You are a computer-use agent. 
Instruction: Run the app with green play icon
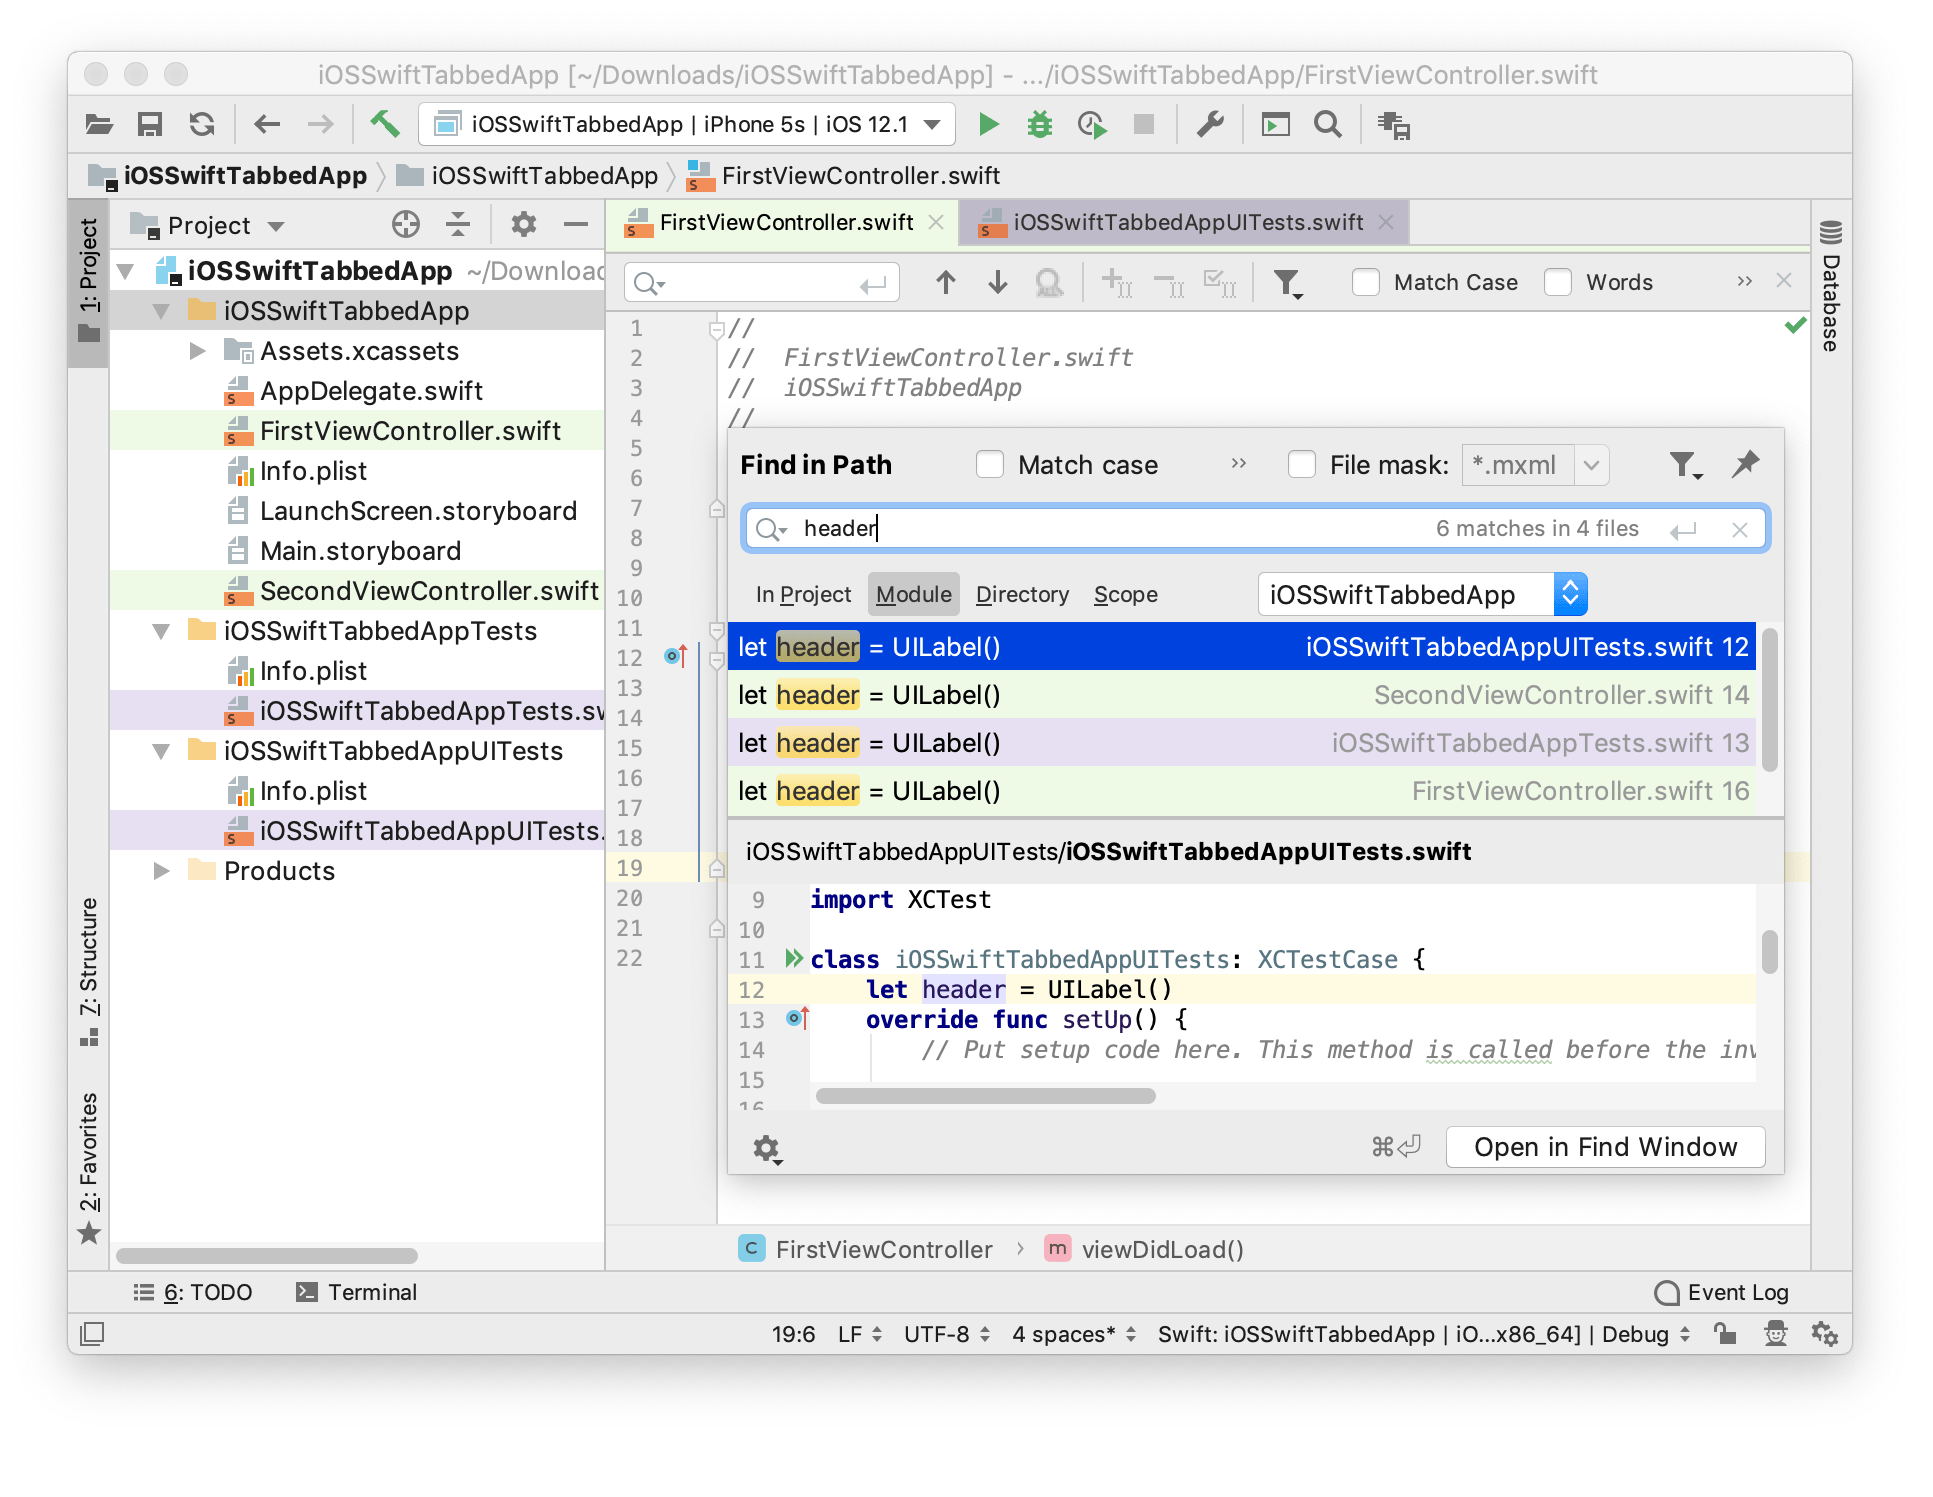click(988, 124)
